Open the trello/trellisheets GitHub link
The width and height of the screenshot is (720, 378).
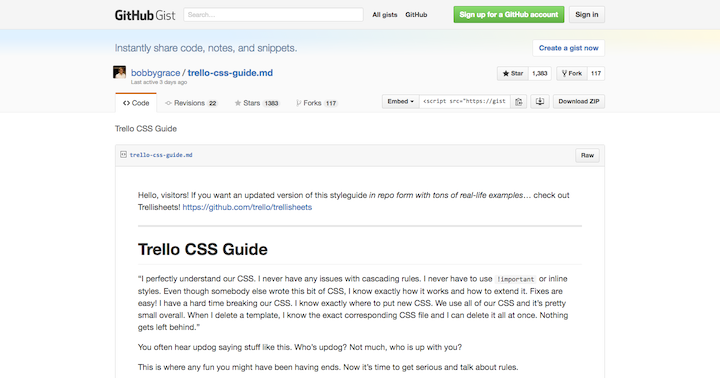click(x=247, y=207)
